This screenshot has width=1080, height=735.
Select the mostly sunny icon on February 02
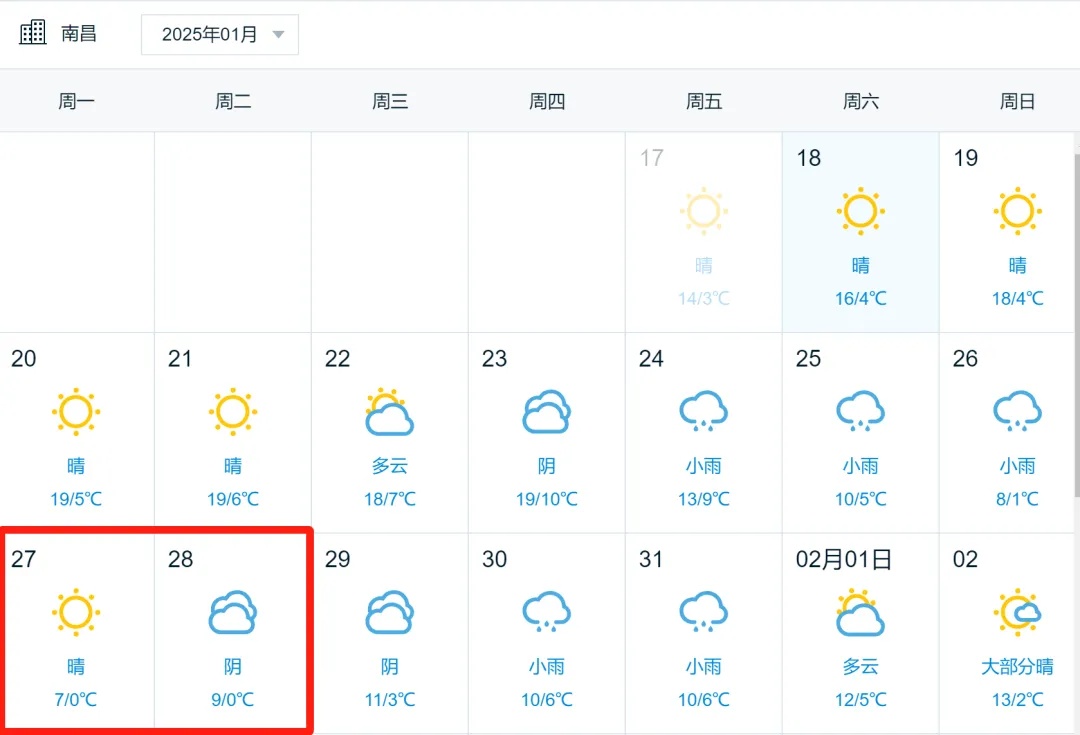pyautogui.click(x=1017, y=612)
